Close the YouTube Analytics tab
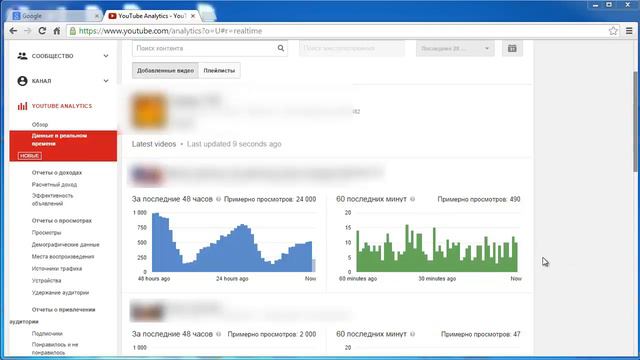640x360 pixels. pos(193,16)
